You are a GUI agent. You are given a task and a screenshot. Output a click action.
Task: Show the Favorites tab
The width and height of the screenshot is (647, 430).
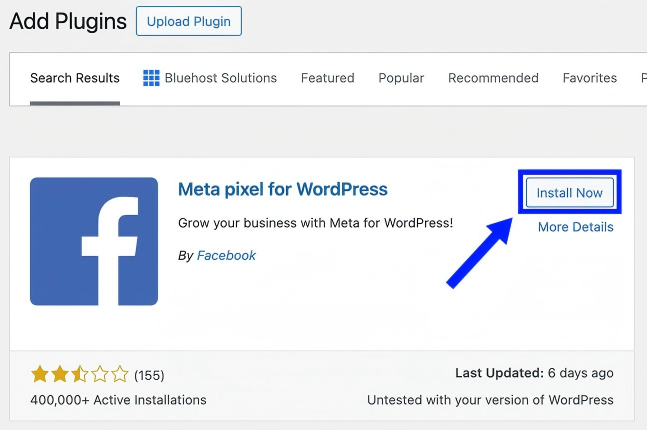(590, 78)
